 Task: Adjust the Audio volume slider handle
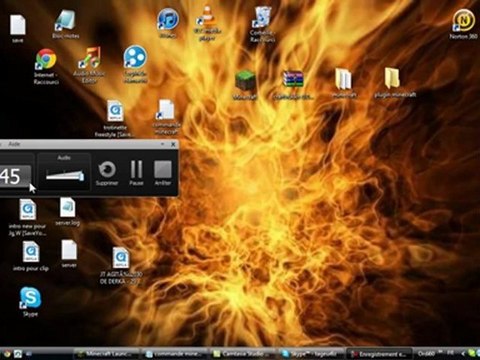tap(81, 175)
